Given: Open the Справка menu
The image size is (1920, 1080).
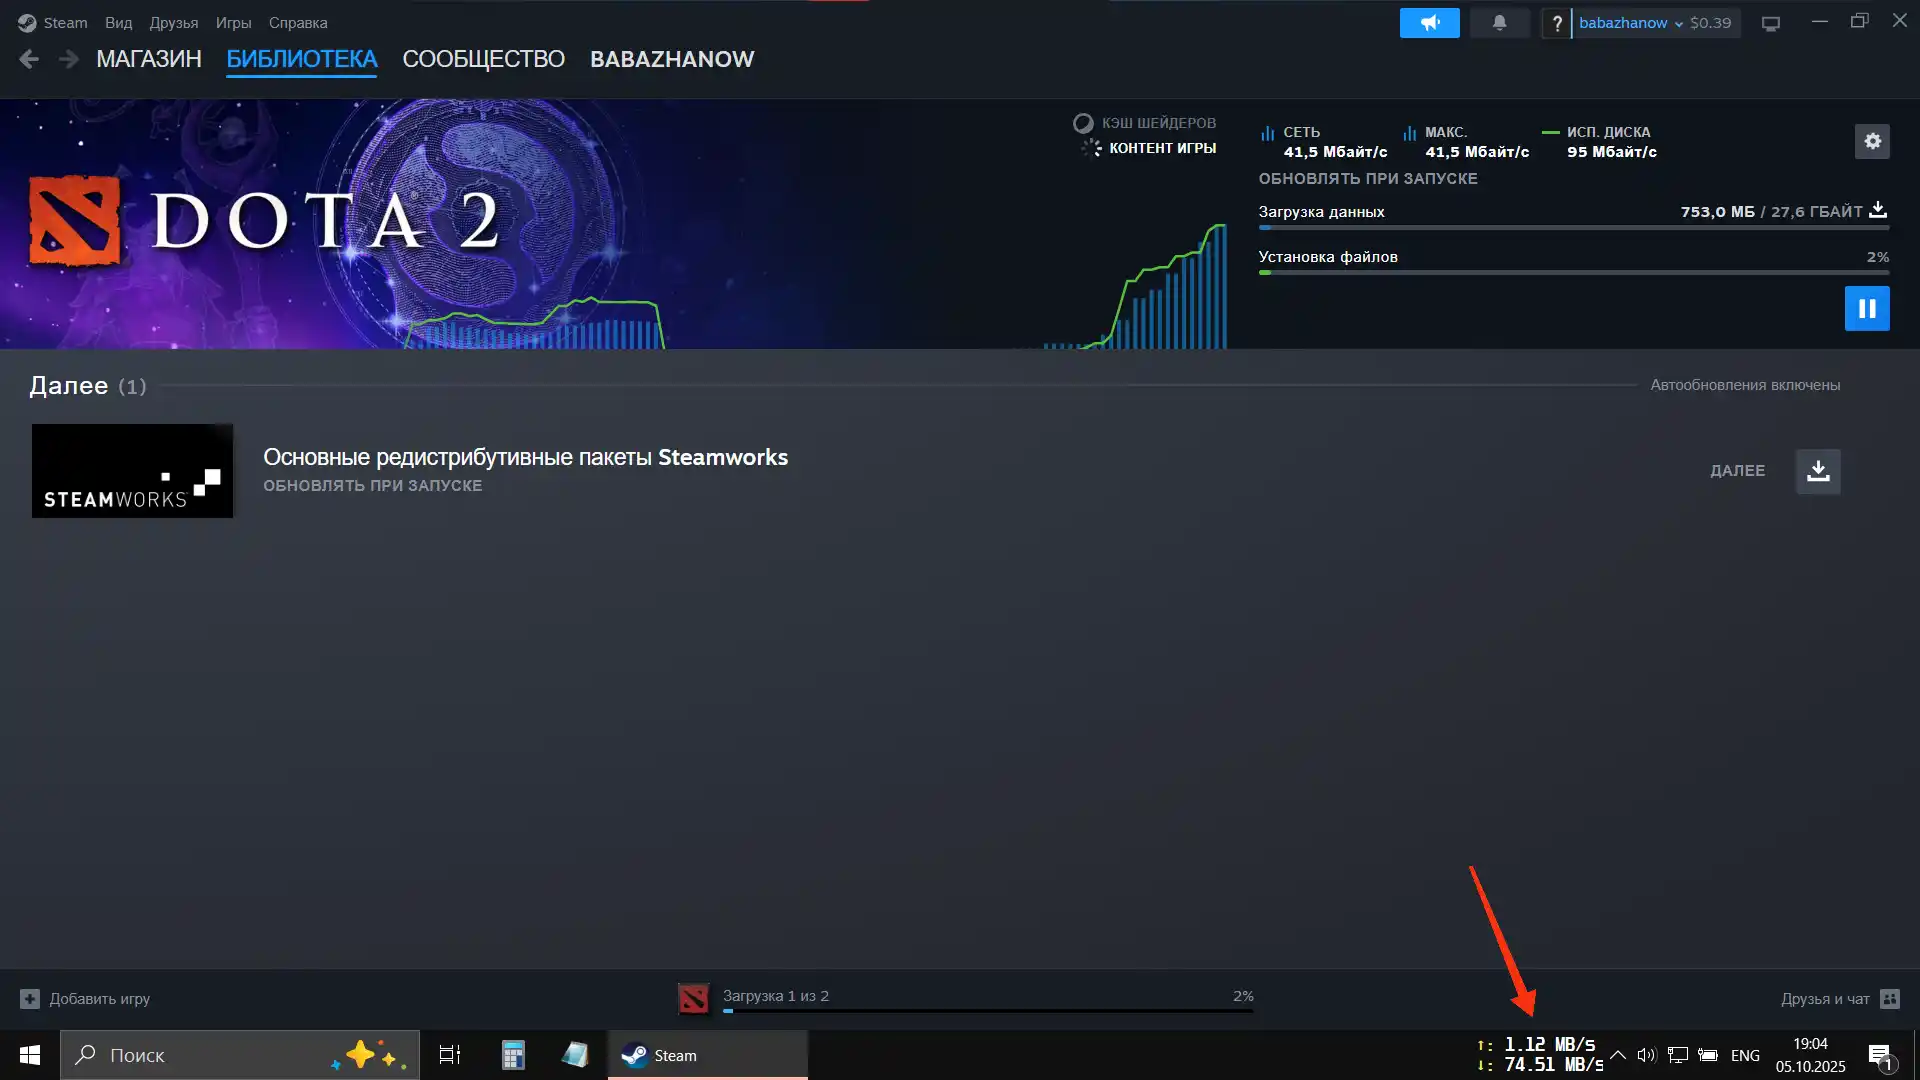Looking at the screenshot, I should pyautogui.click(x=298, y=22).
